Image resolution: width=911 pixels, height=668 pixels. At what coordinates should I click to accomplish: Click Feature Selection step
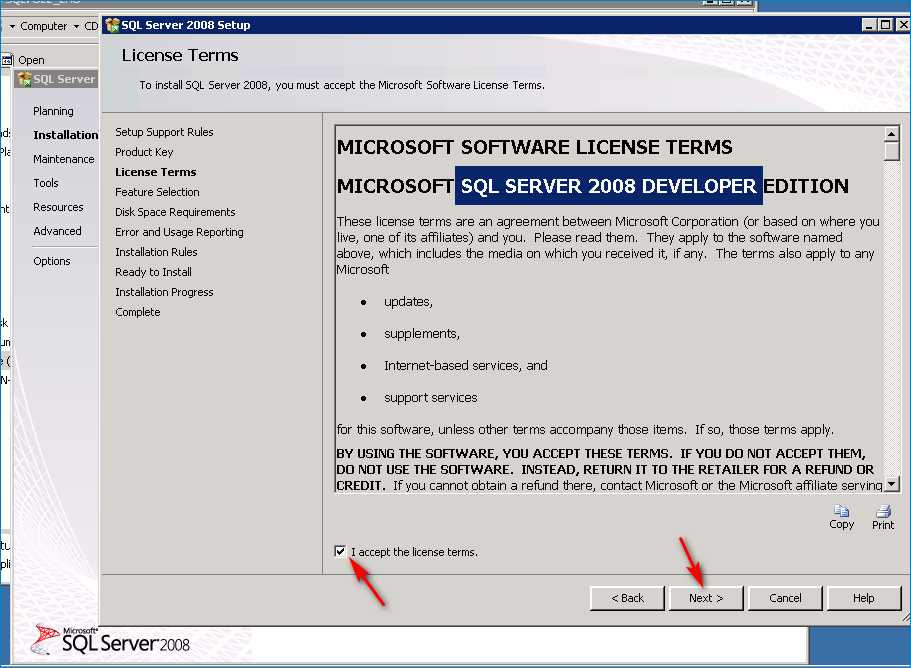157,192
